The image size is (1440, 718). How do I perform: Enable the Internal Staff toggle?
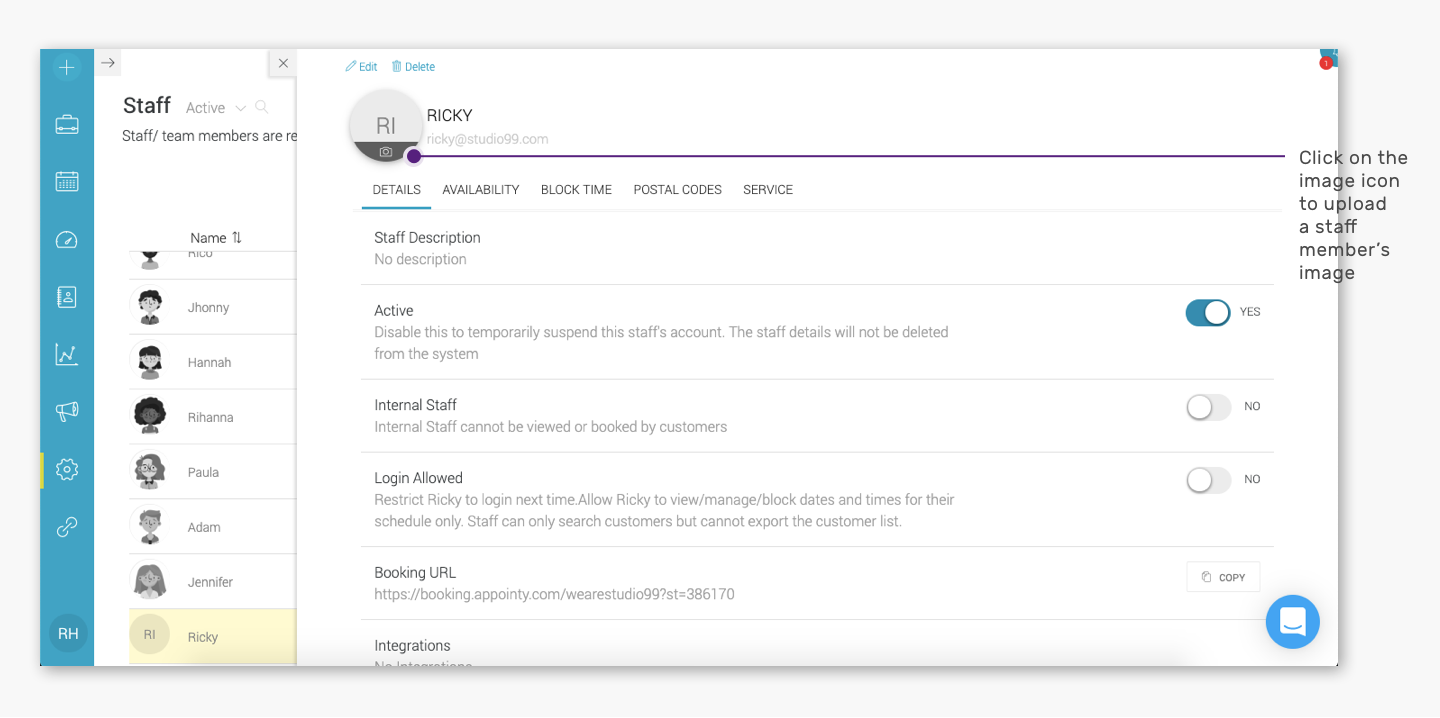[1208, 407]
